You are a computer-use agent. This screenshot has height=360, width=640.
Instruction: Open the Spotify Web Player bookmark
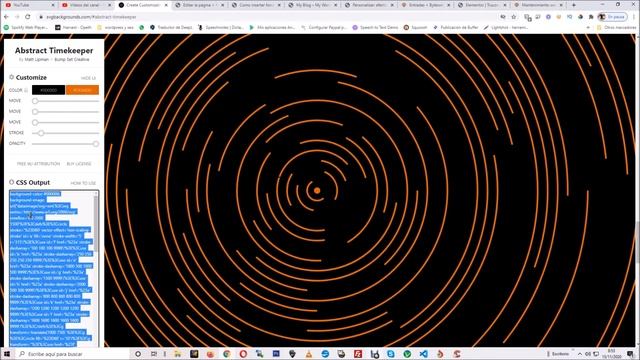(x=26, y=27)
